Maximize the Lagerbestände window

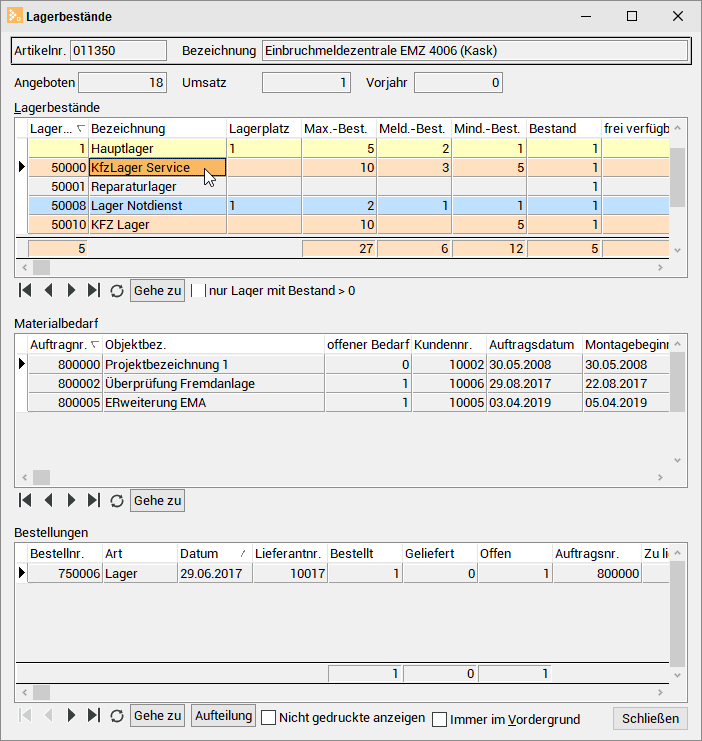tap(632, 16)
